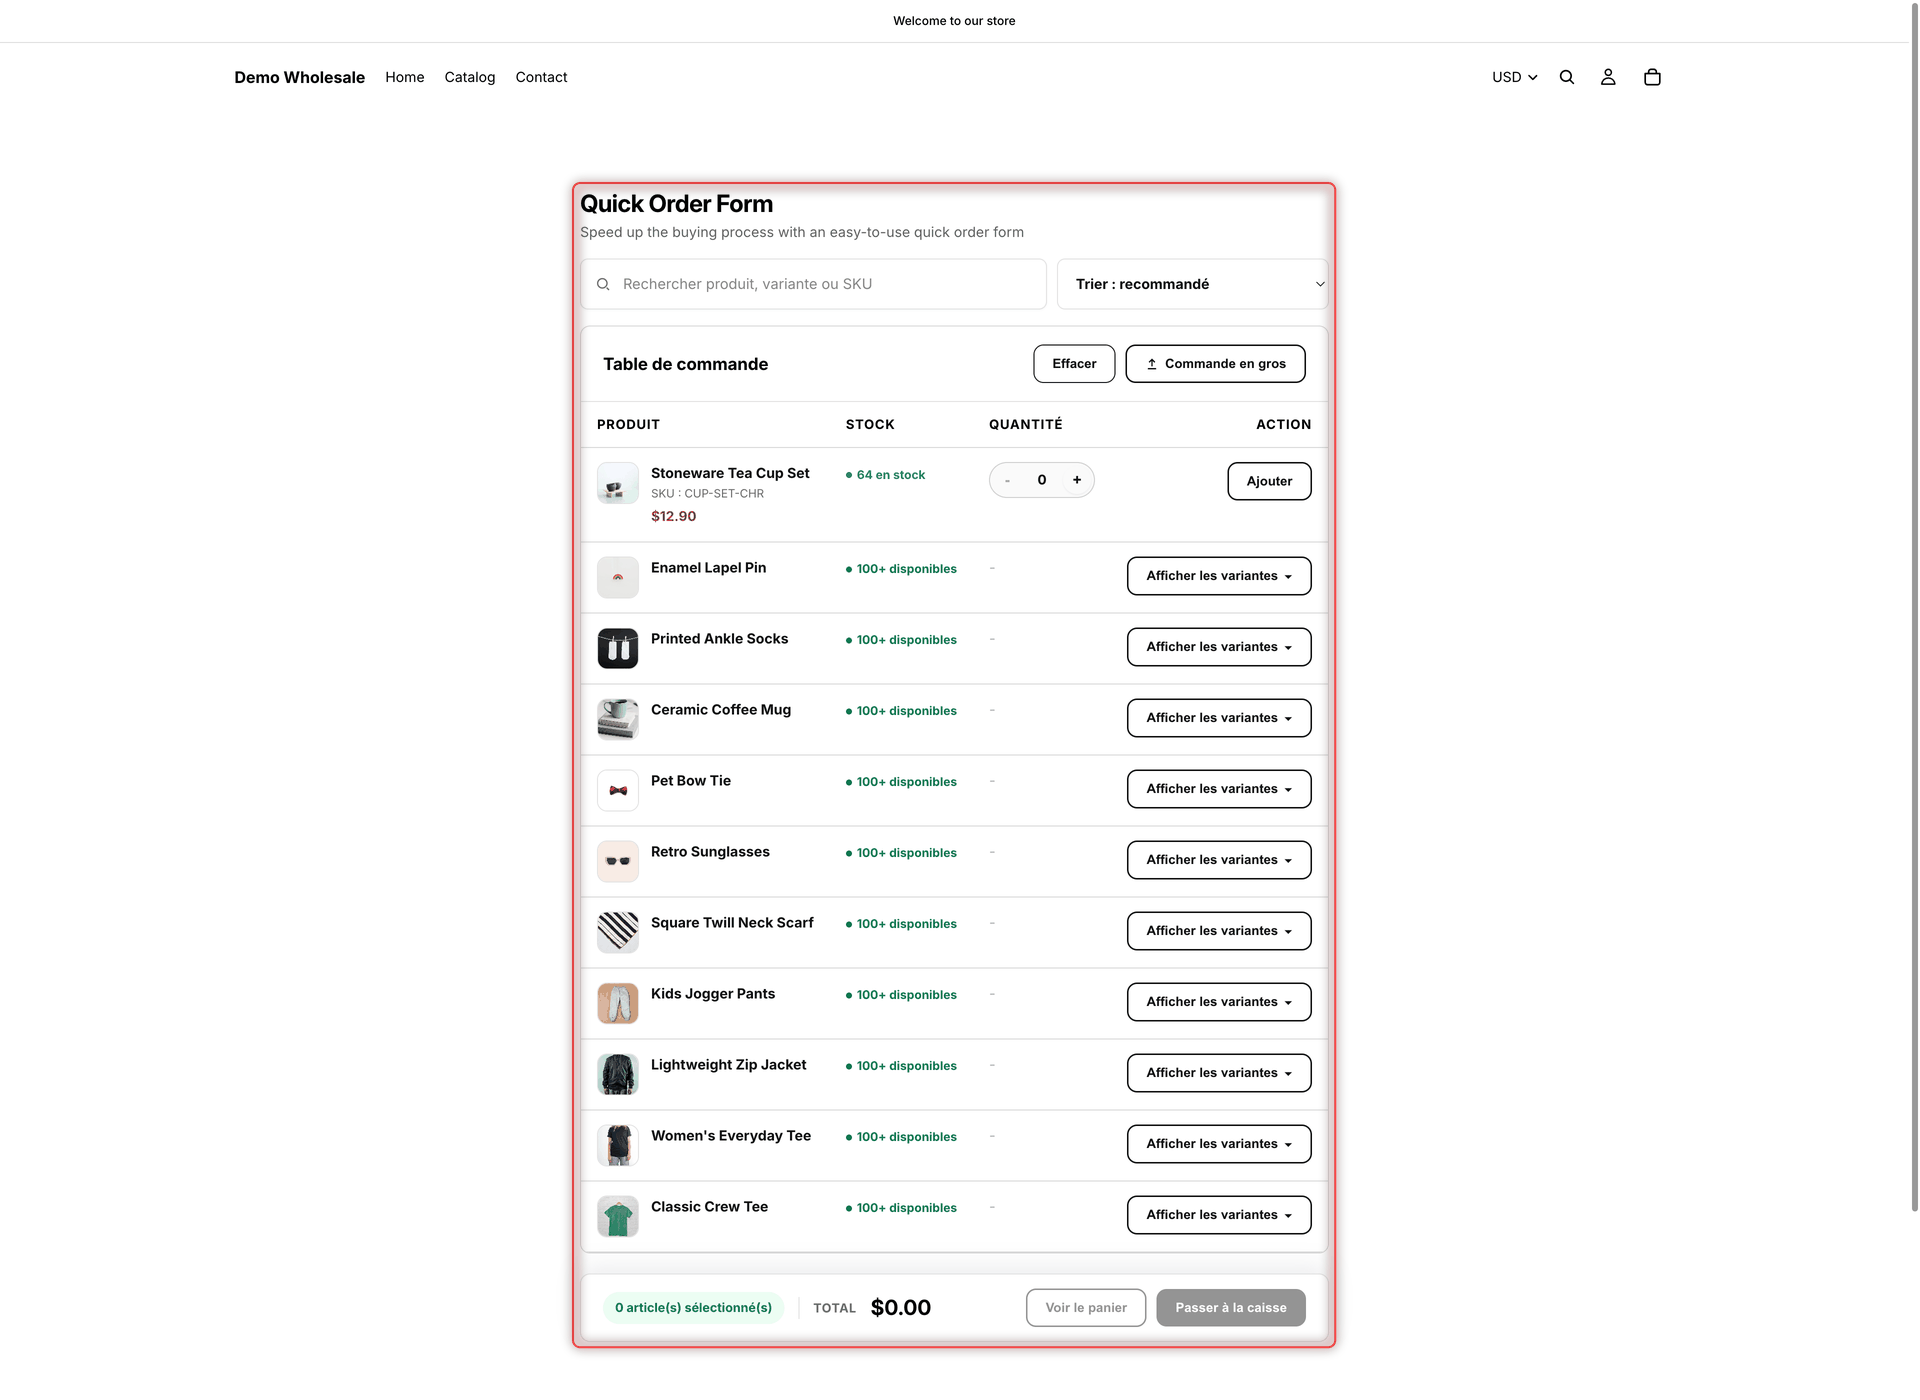Click the Kids Jogger Pants thumbnail
Screen dimensions: 1920x1400
(x=618, y=1004)
